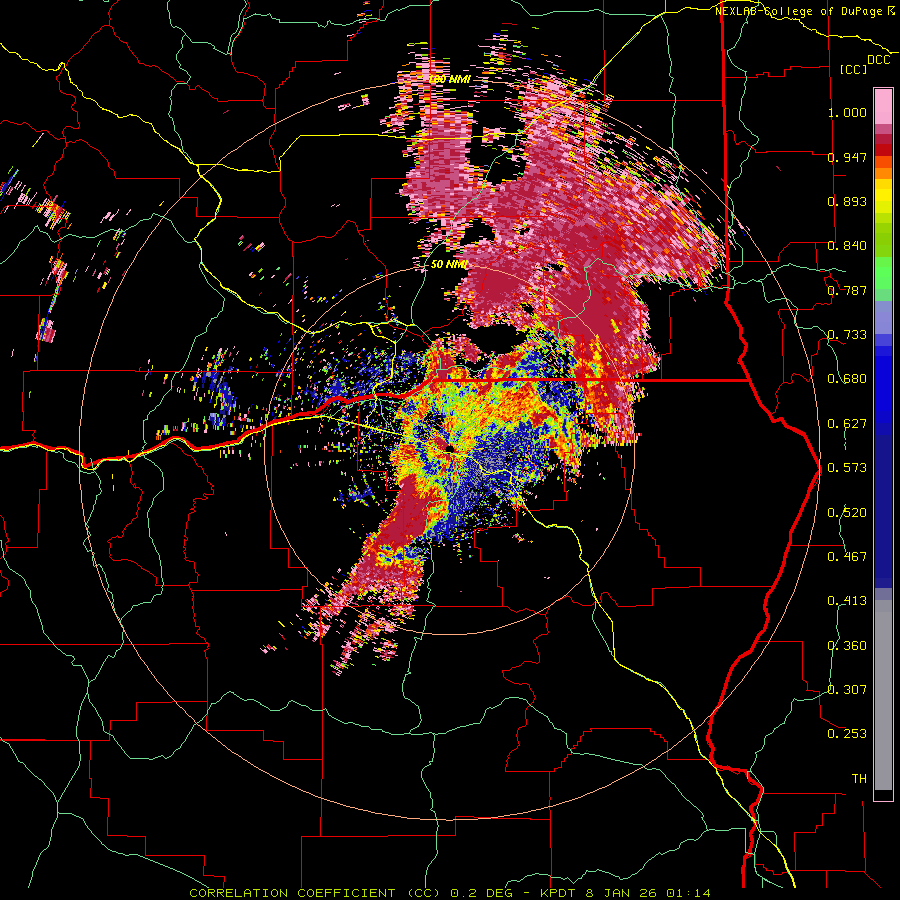Click the DCC product label
This screenshot has height=900, width=900.
pyautogui.click(x=878, y=60)
